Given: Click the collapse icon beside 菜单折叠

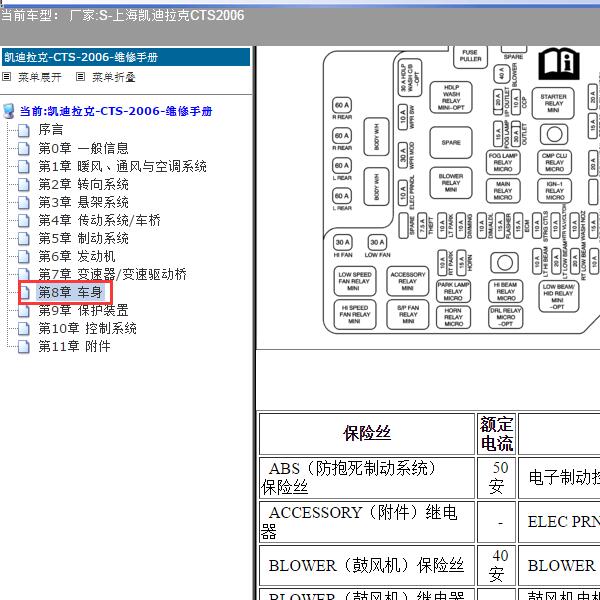Looking at the screenshot, I should point(80,77).
